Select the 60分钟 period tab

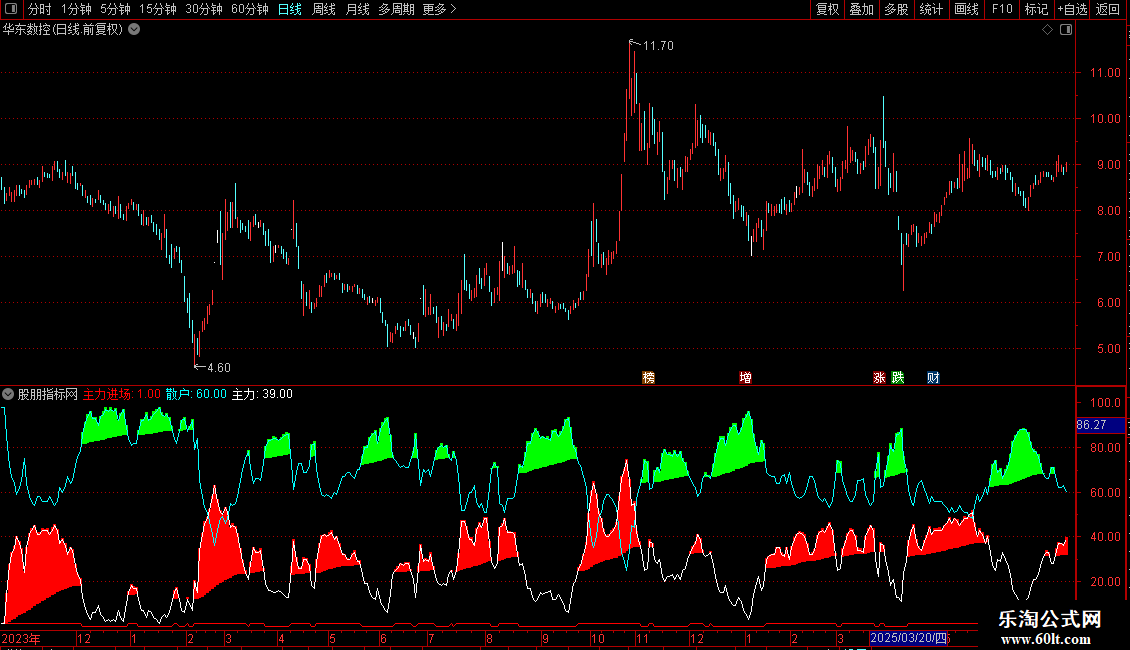coord(249,9)
